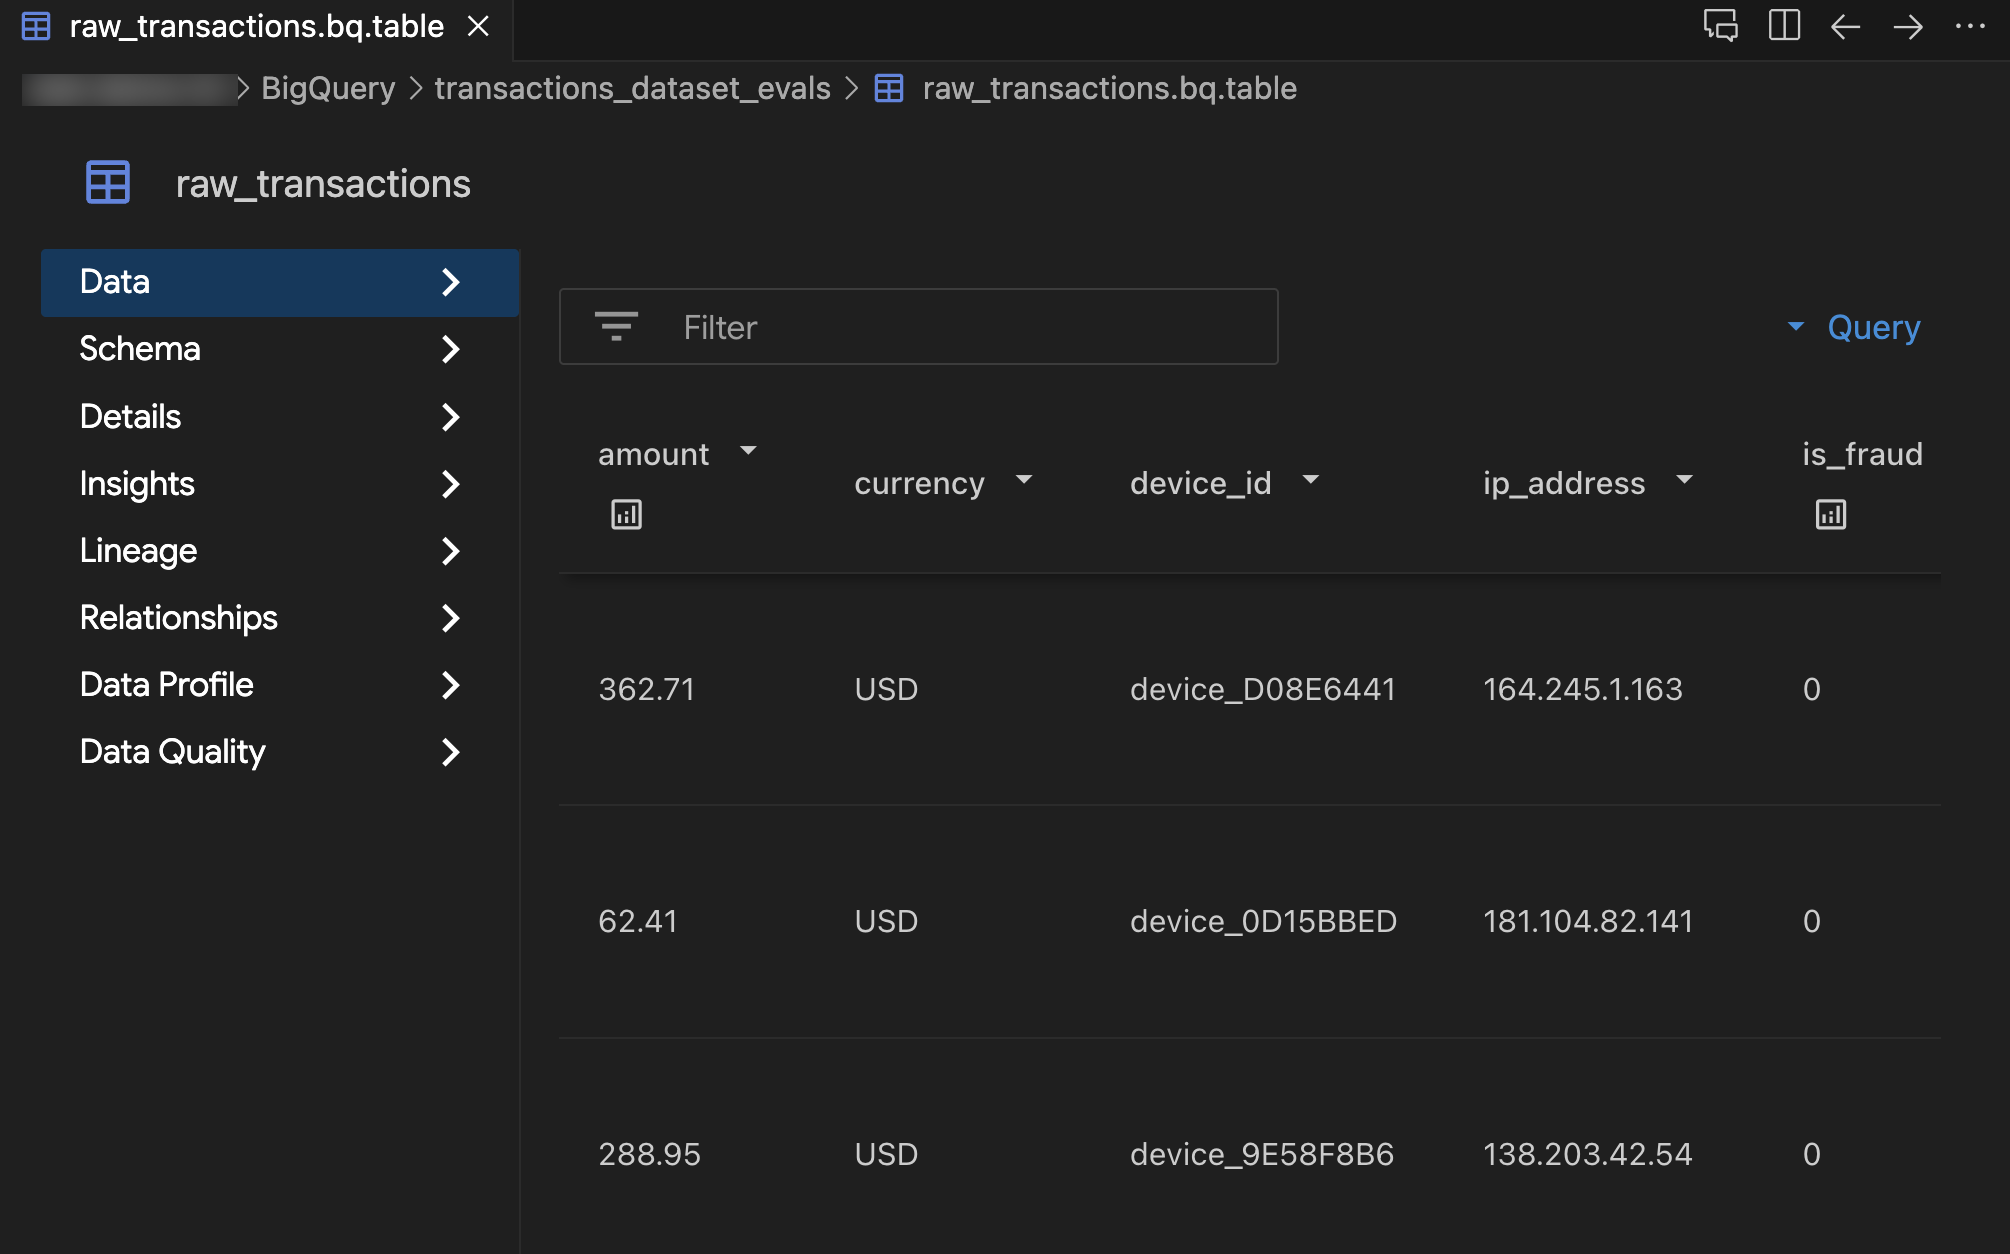2010x1254 pixels.
Task: Open currency column dropdown arrow
Action: (1024, 480)
